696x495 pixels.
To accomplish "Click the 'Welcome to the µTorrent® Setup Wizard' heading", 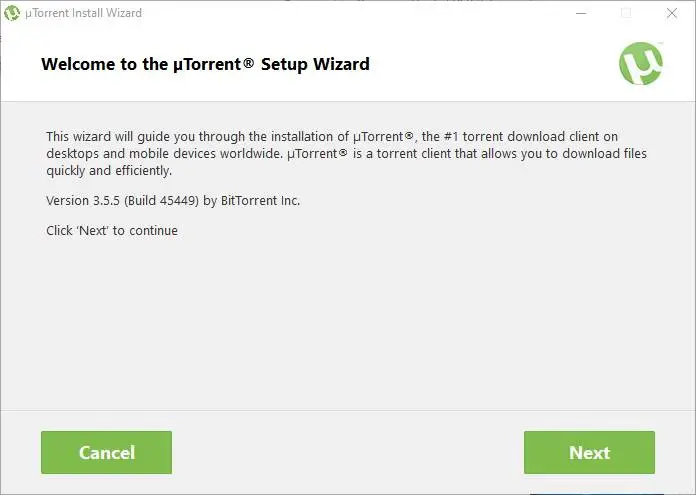I will pyautogui.click(x=205, y=65).
